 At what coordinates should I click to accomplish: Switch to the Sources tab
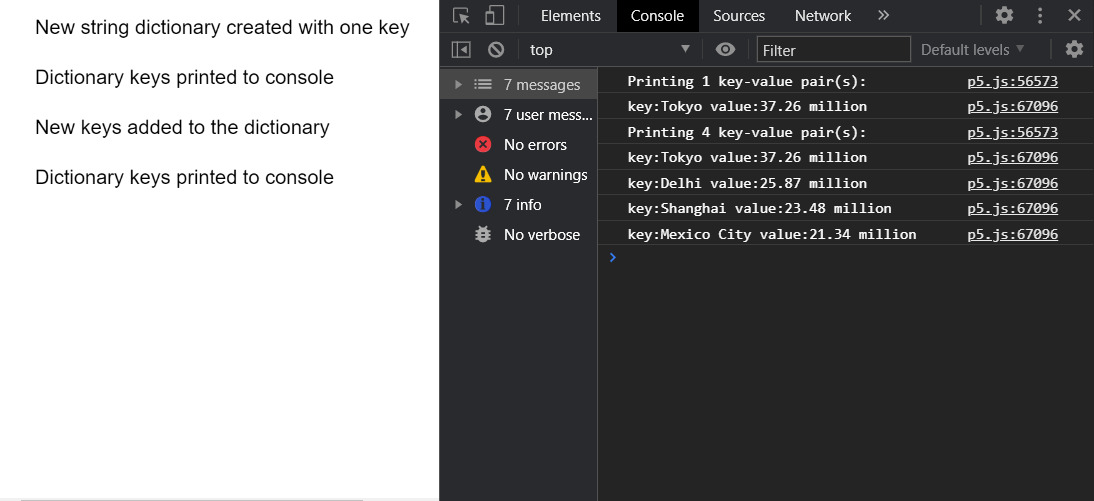[739, 15]
